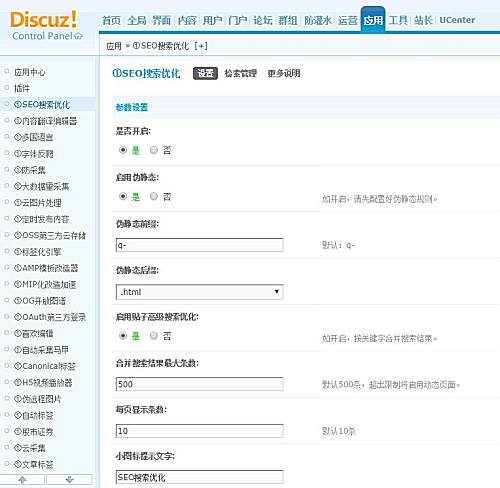Image resolution: width=500 pixels, height=488 pixels.
Task: Click the bullet icon beside 插件
Action: pos(6,88)
